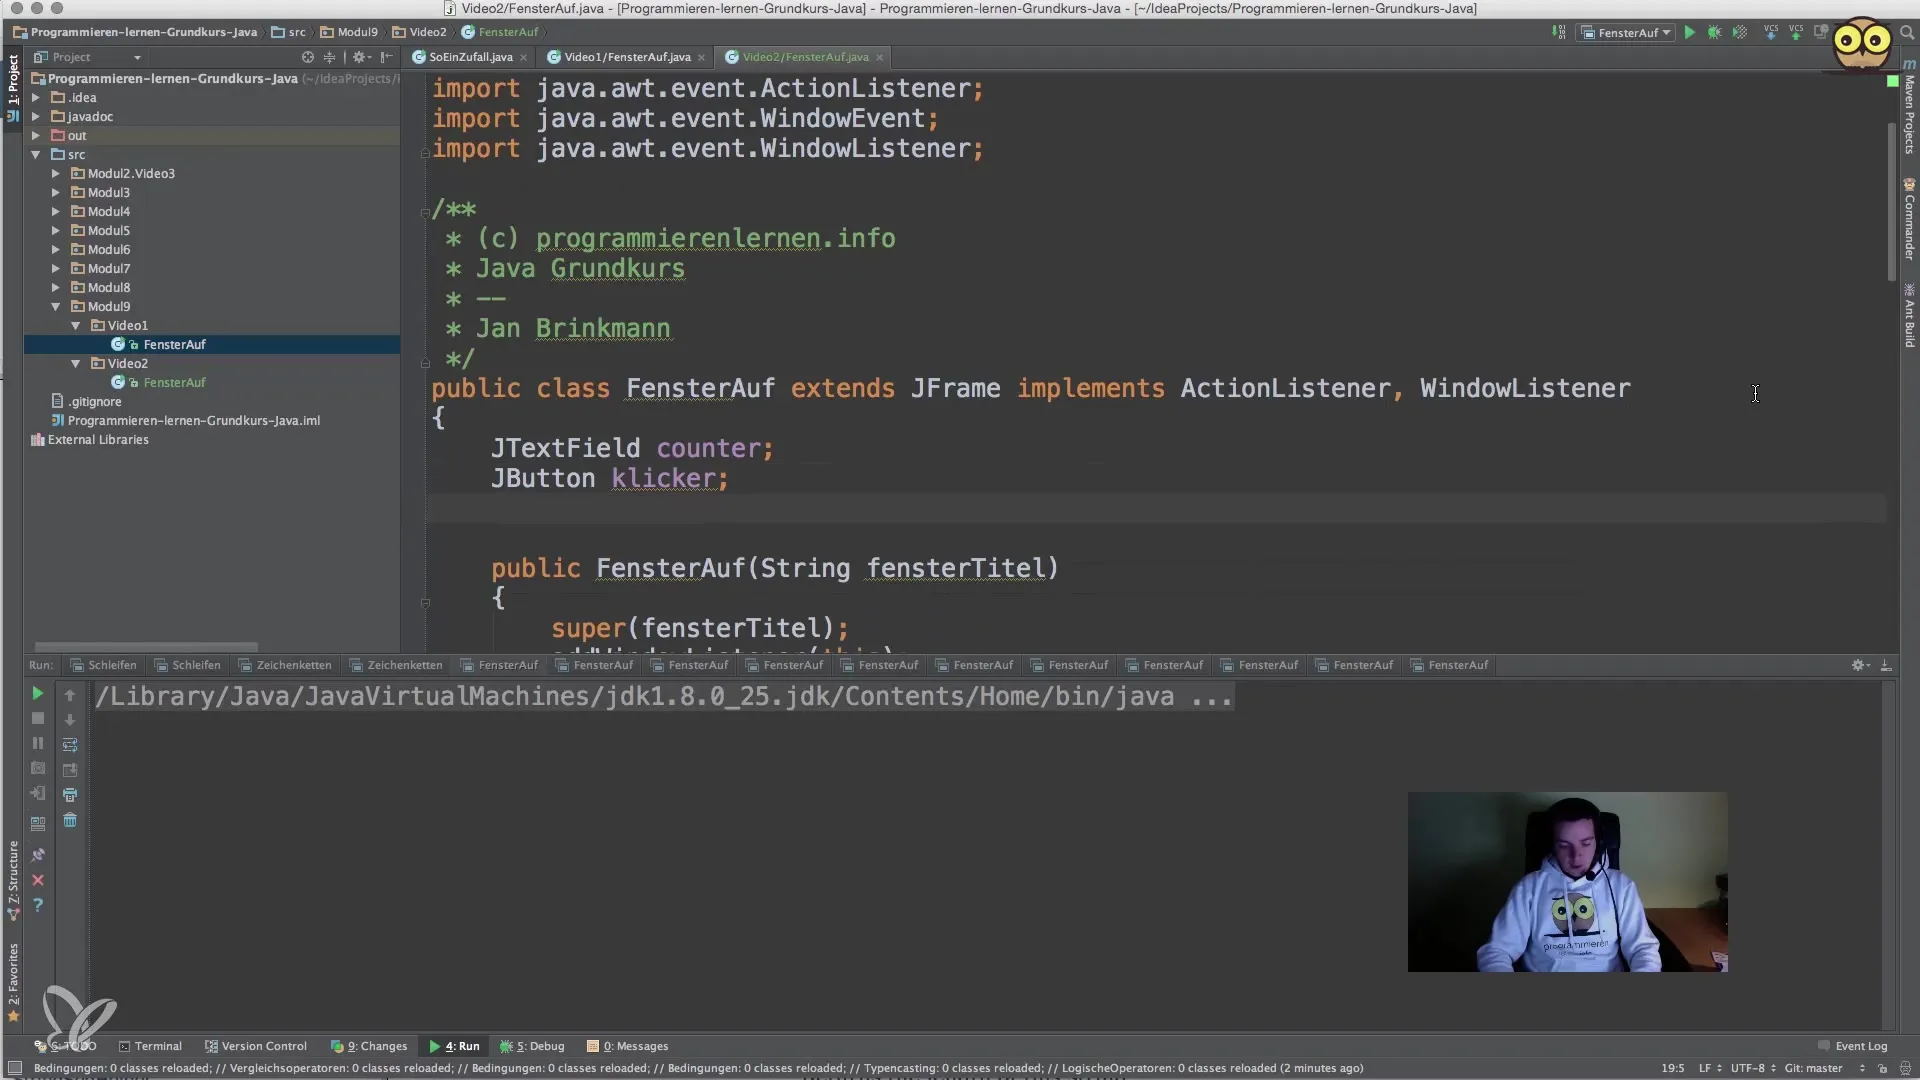Collapse all icon in Project panel header
Screen dimensions: 1920x1080
[x=329, y=57]
